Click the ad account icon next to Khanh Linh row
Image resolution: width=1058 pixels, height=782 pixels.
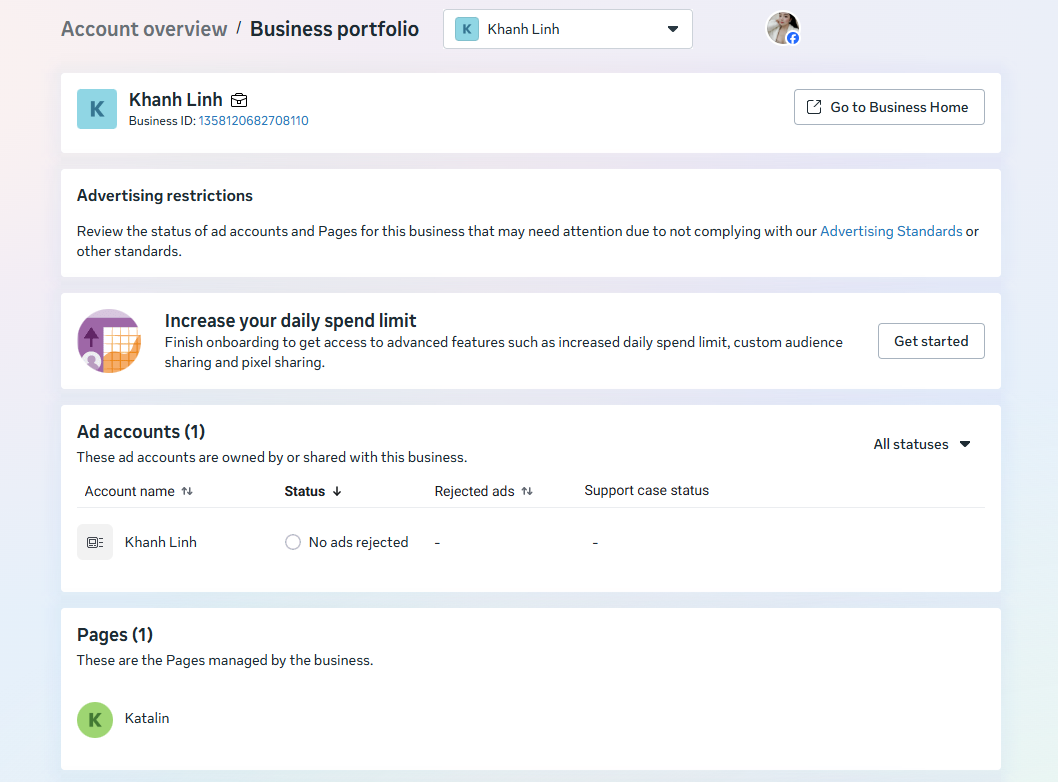95,542
